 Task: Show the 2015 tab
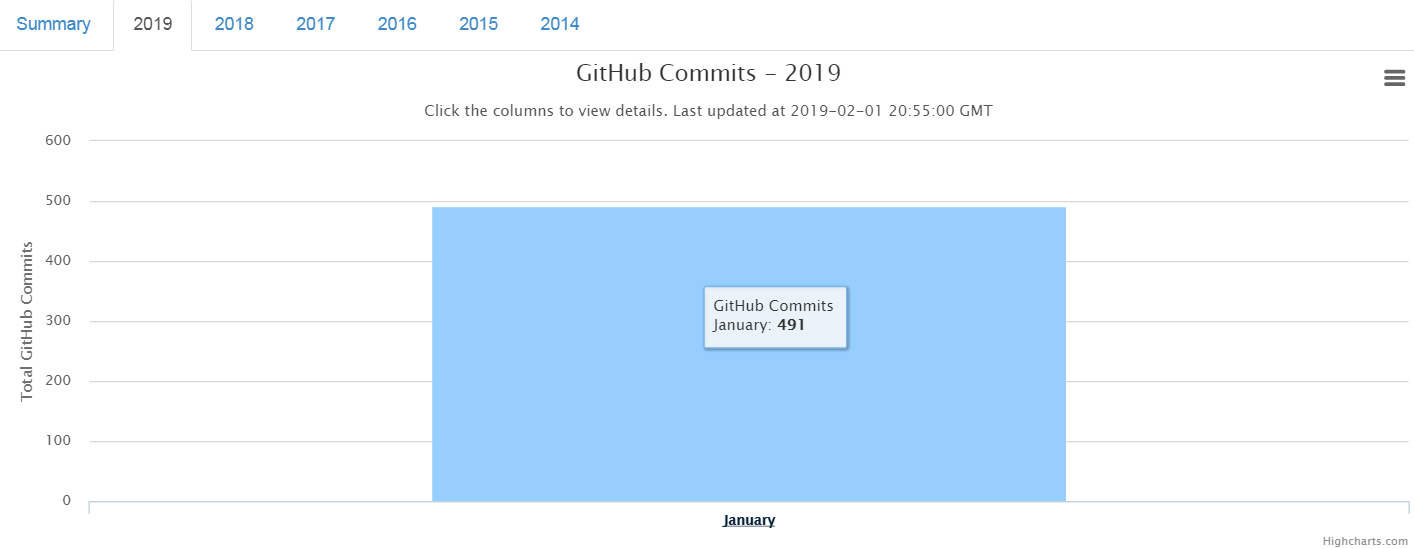[478, 24]
